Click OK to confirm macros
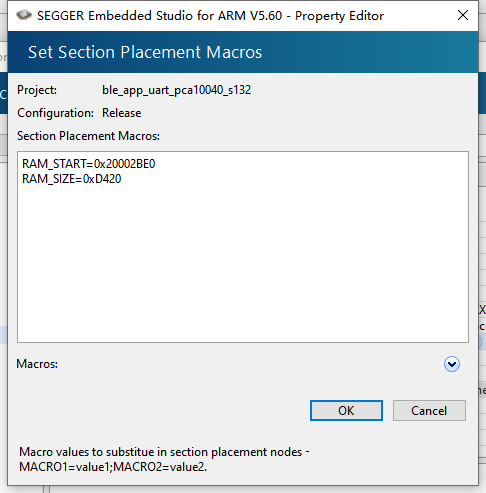 (x=346, y=410)
